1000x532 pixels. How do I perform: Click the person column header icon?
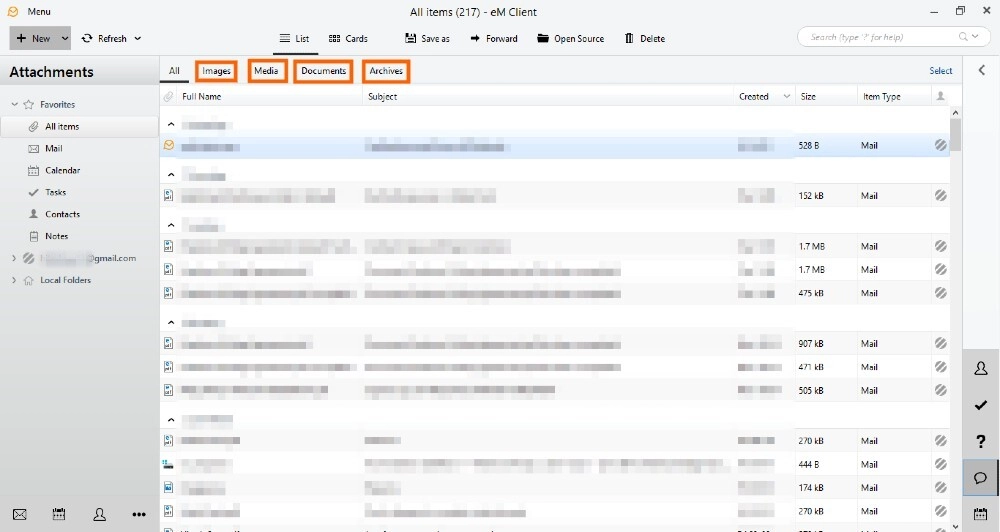(940, 96)
